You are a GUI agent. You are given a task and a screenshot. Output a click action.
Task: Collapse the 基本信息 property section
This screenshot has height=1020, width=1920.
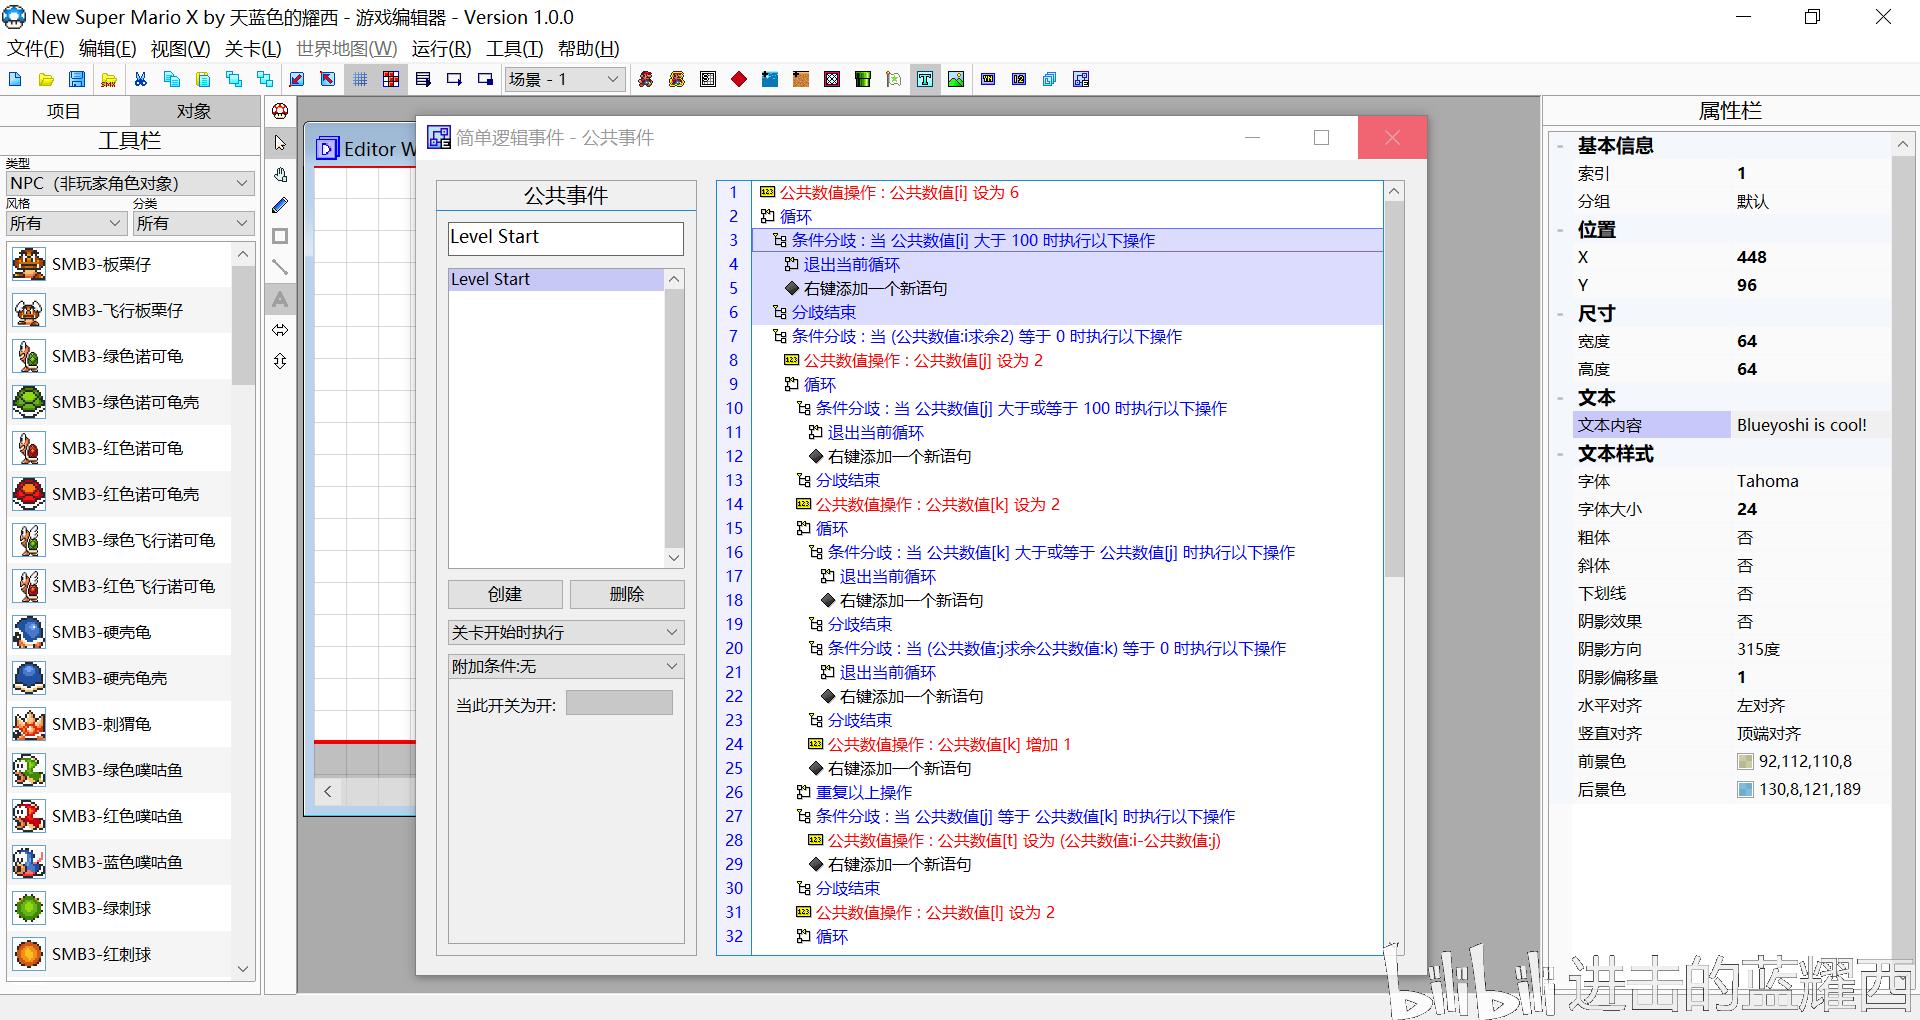click(x=1560, y=146)
